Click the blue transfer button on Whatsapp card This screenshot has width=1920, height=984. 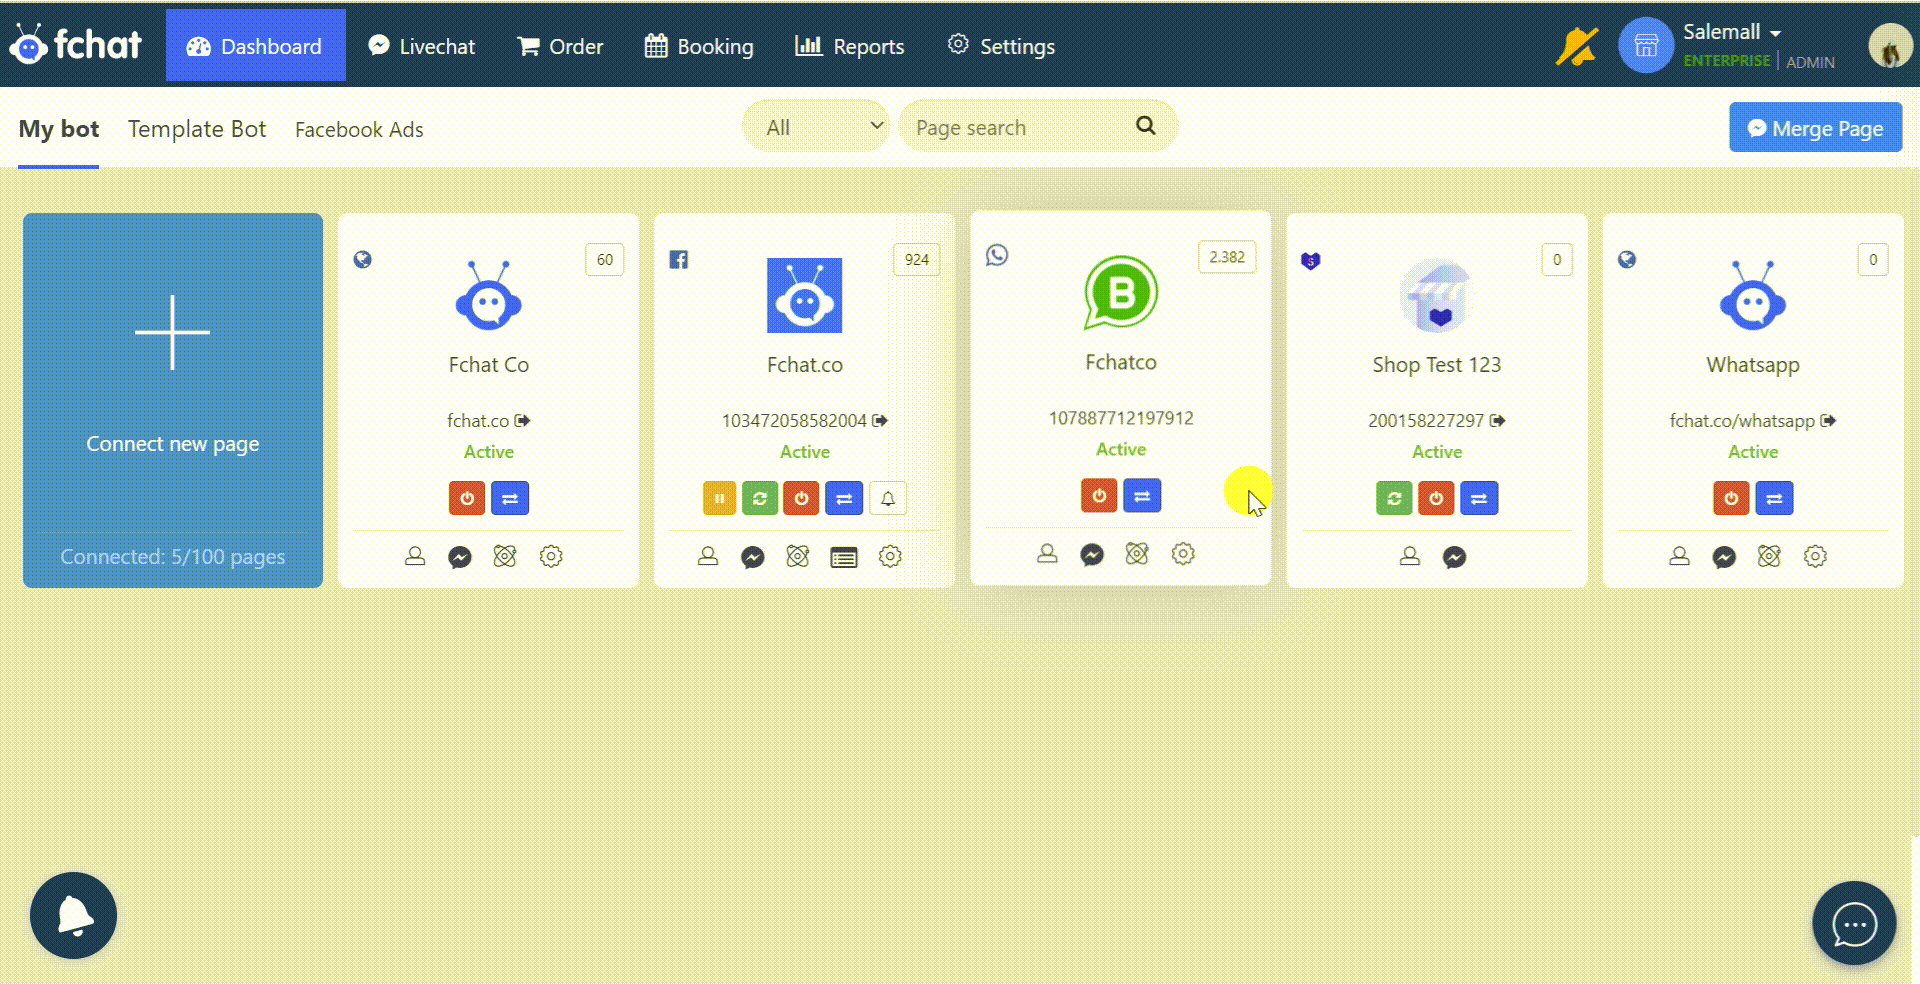[1774, 498]
